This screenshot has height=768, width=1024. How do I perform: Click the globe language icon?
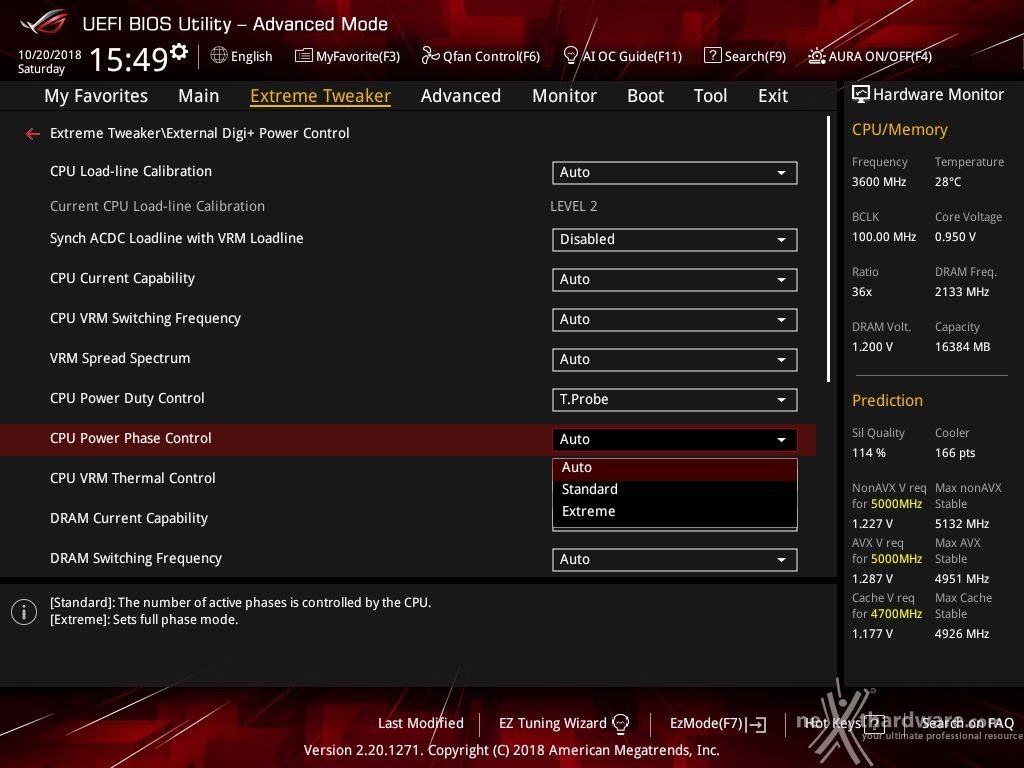click(219, 56)
